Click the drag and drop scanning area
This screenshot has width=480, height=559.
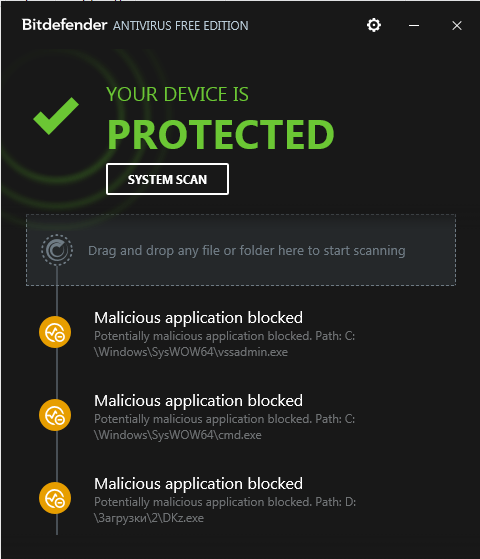coord(241,250)
